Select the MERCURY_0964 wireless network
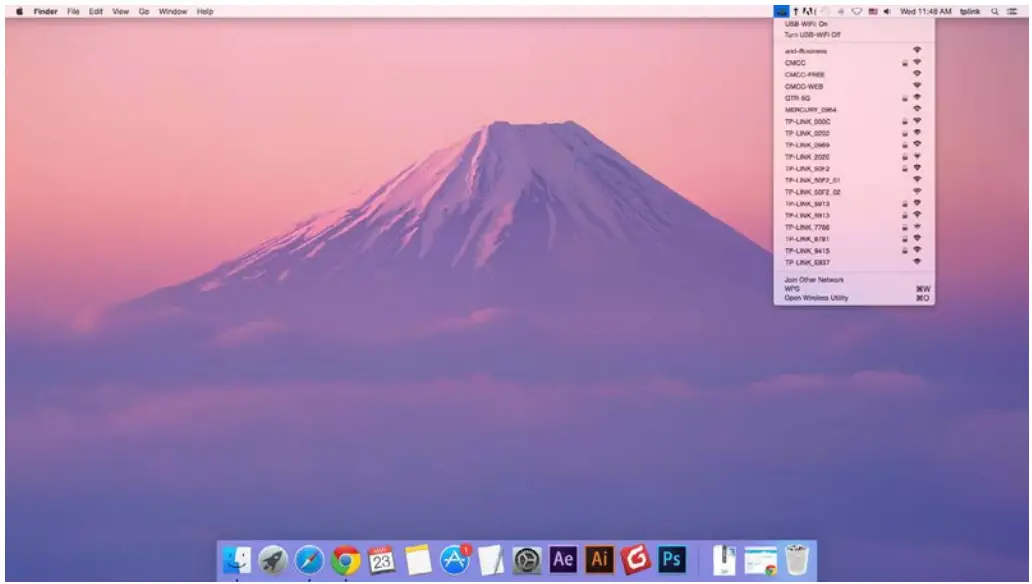Image resolution: width=1032 pixels, height=584 pixels. click(x=811, y=109)
